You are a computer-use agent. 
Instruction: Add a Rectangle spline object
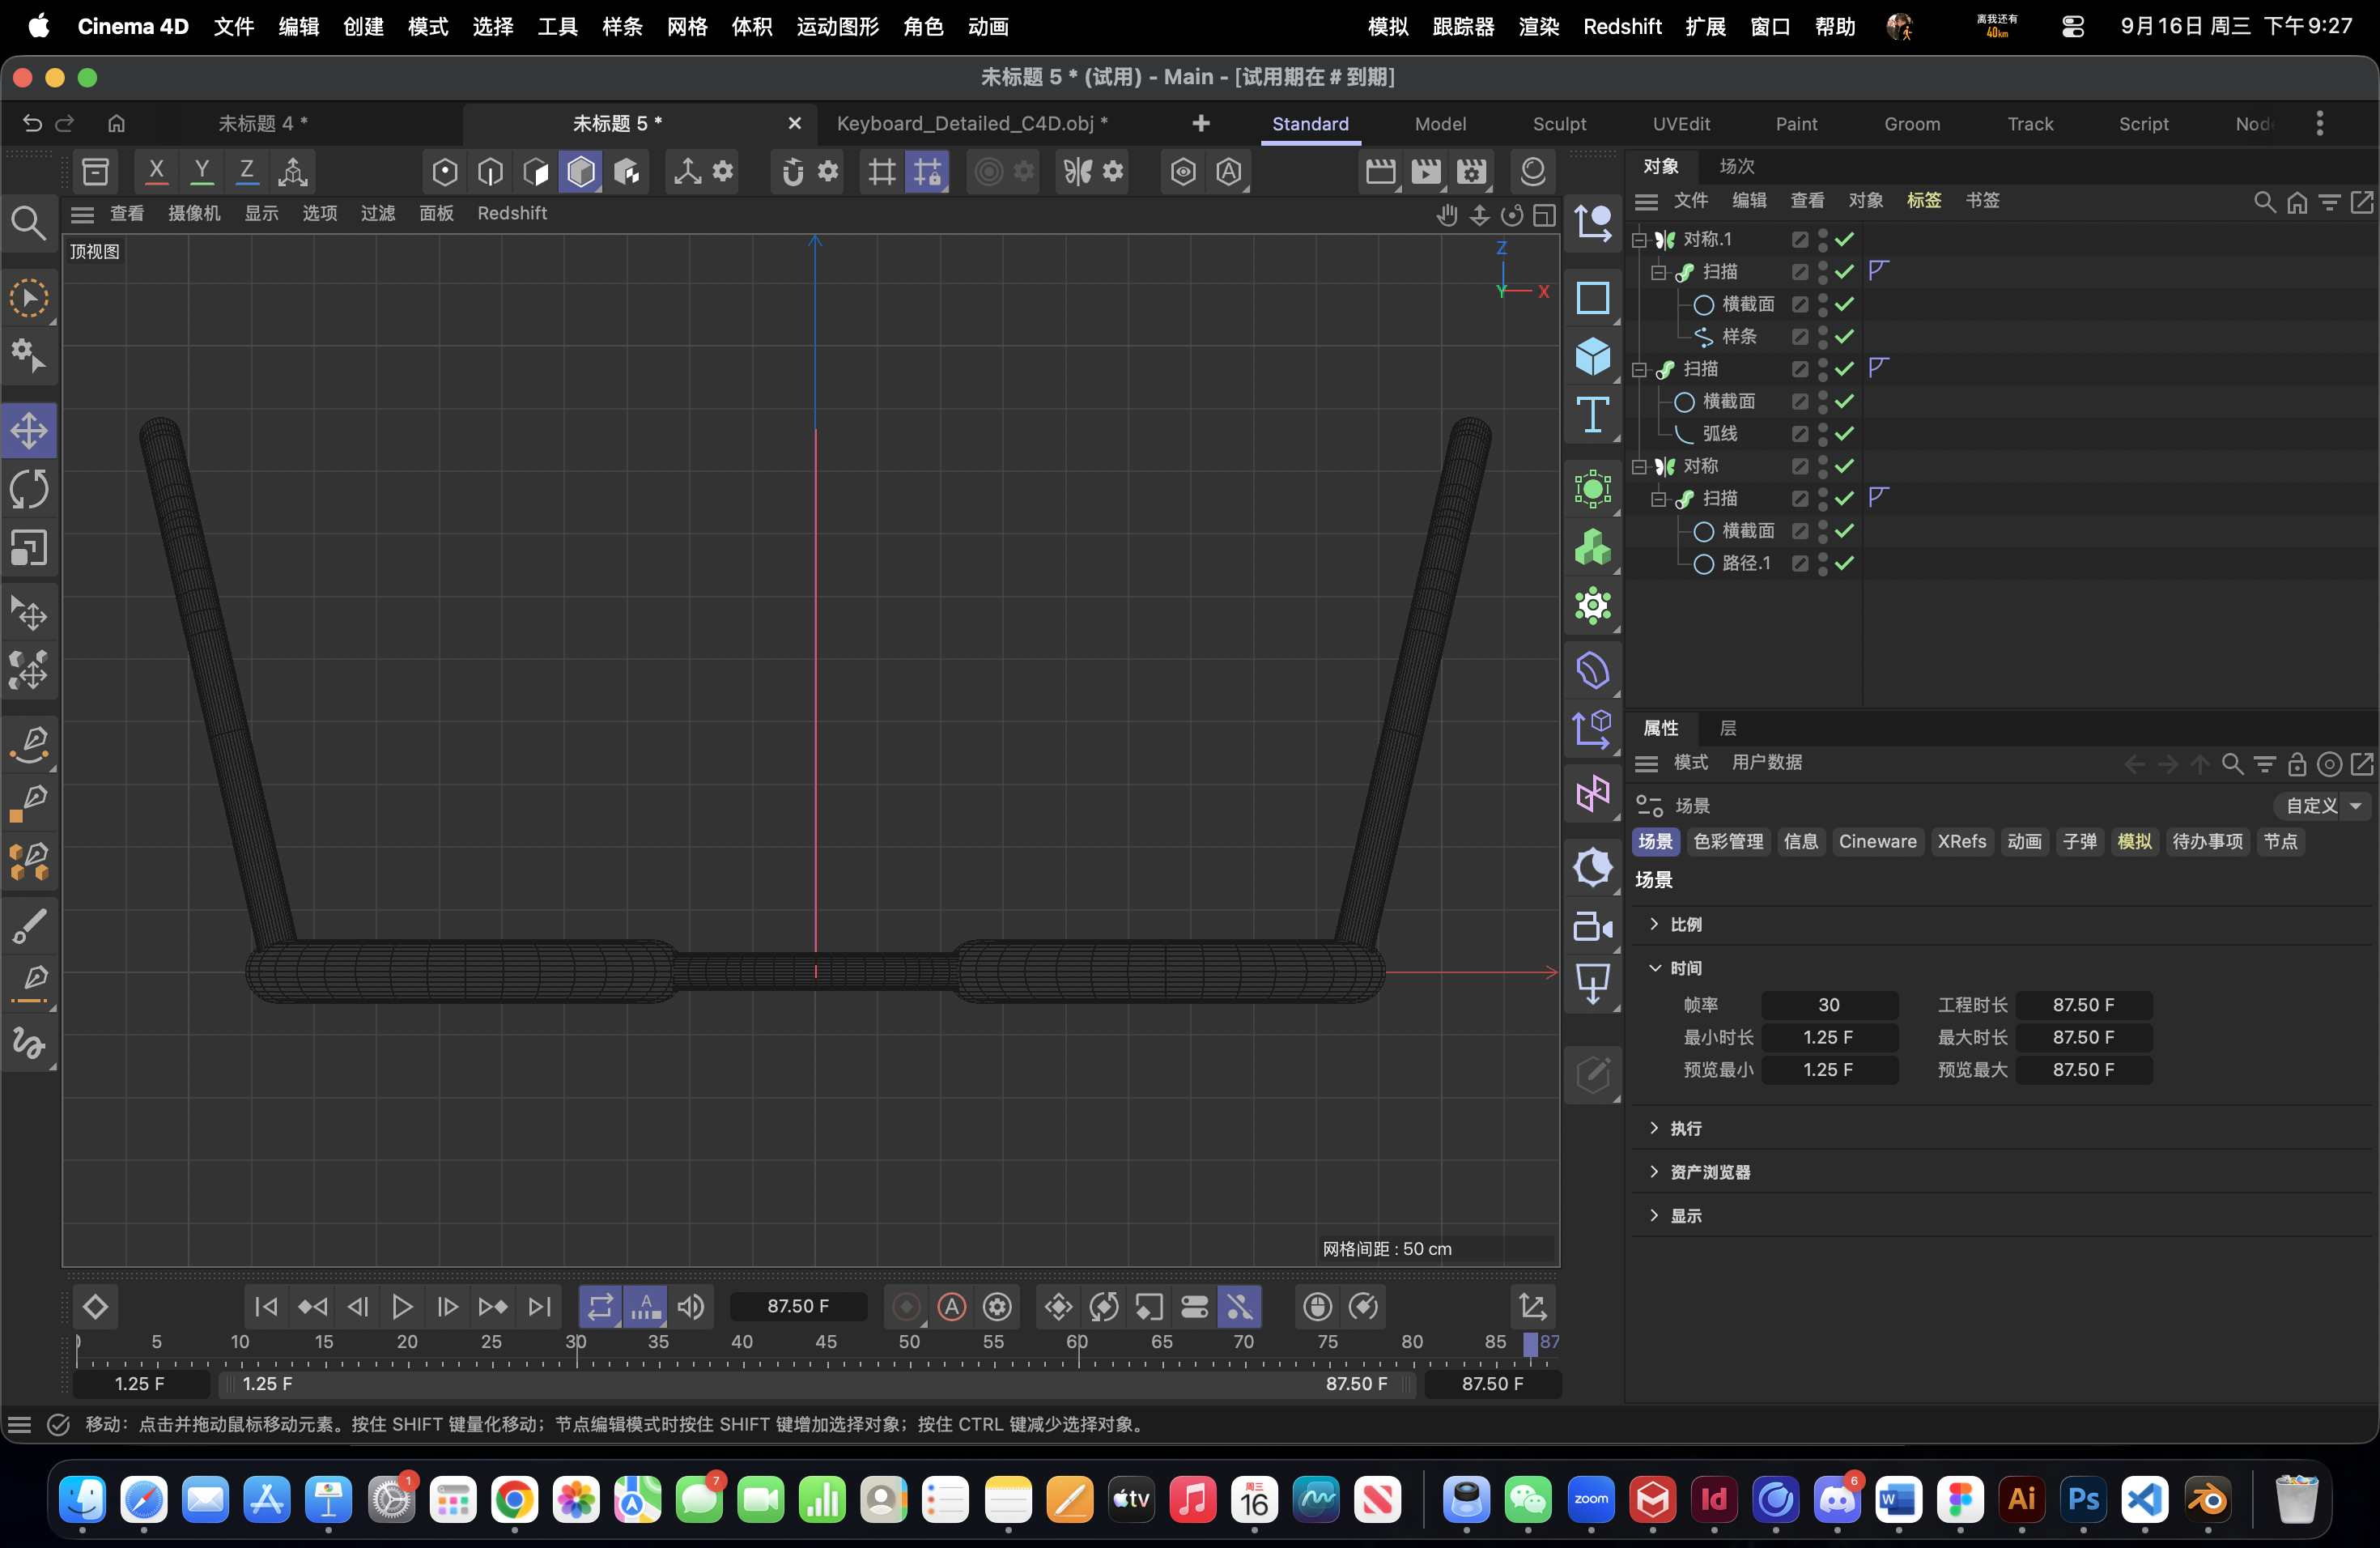[1592, 297]
